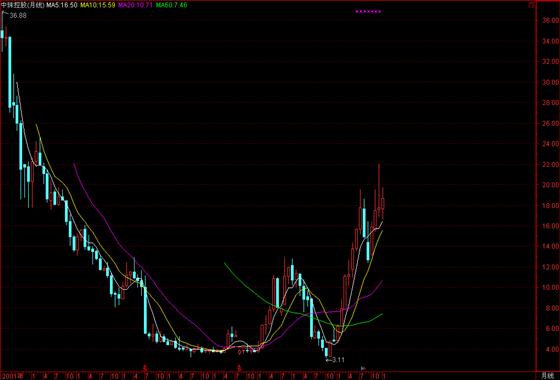The height and width of the screenshot is (380, 560).
Task: Open the 月线 period selector at bottom right
Action: point(547,376)
